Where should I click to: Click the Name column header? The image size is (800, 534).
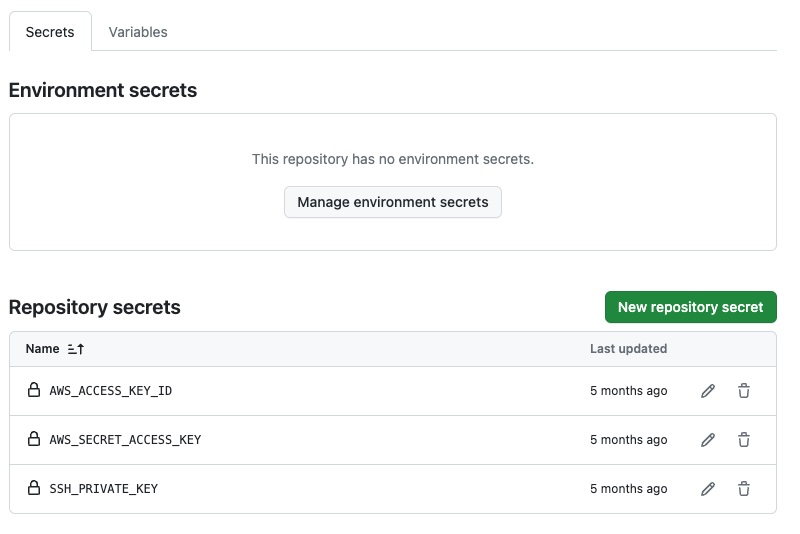click(43, 349)
